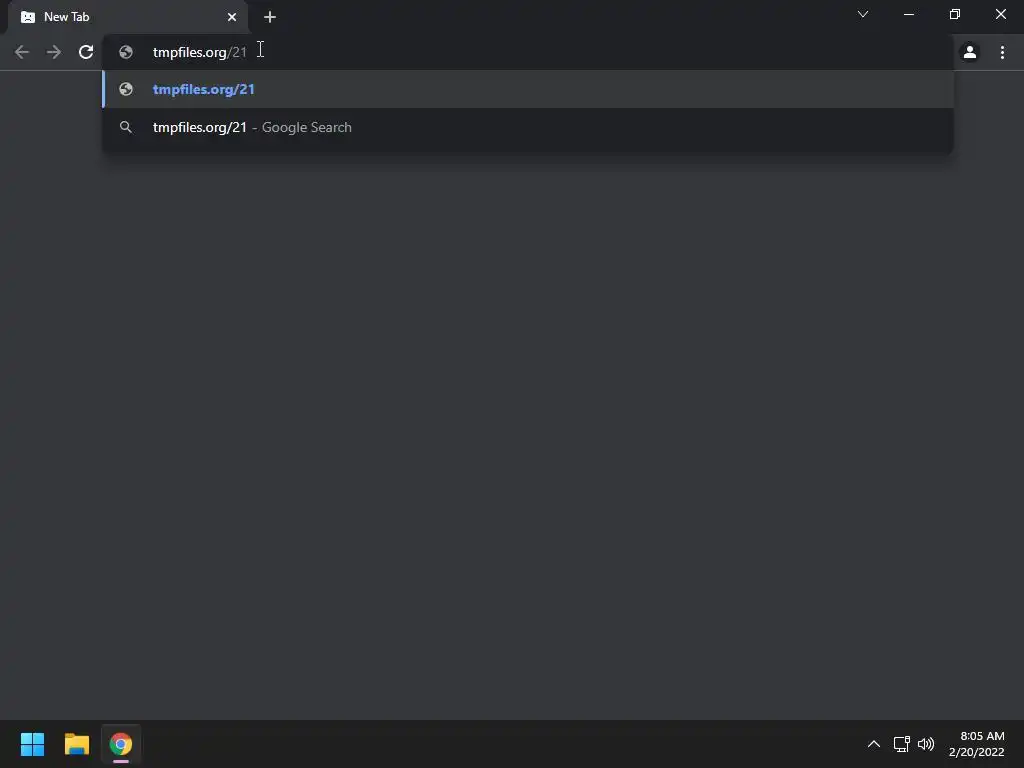Restore down the Chrome window
1024x768 pixels.
[x=955, y=14]
